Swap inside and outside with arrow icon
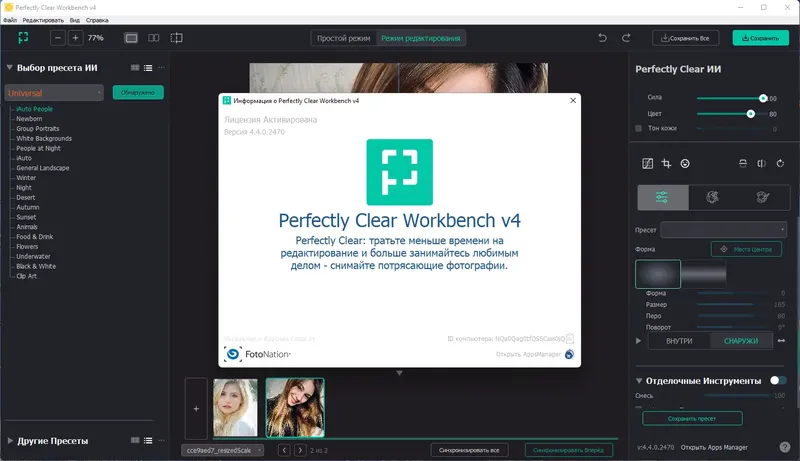The height and width of the screenshot is (461, 800). point(781,341)
